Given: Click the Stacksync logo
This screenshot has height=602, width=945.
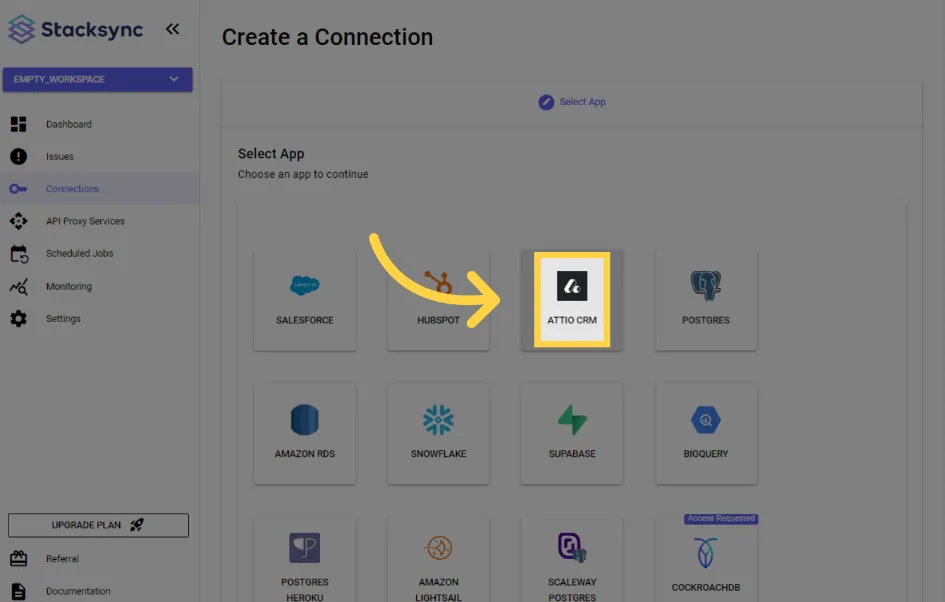Looking at the screenshot, I should coord(75,29).
